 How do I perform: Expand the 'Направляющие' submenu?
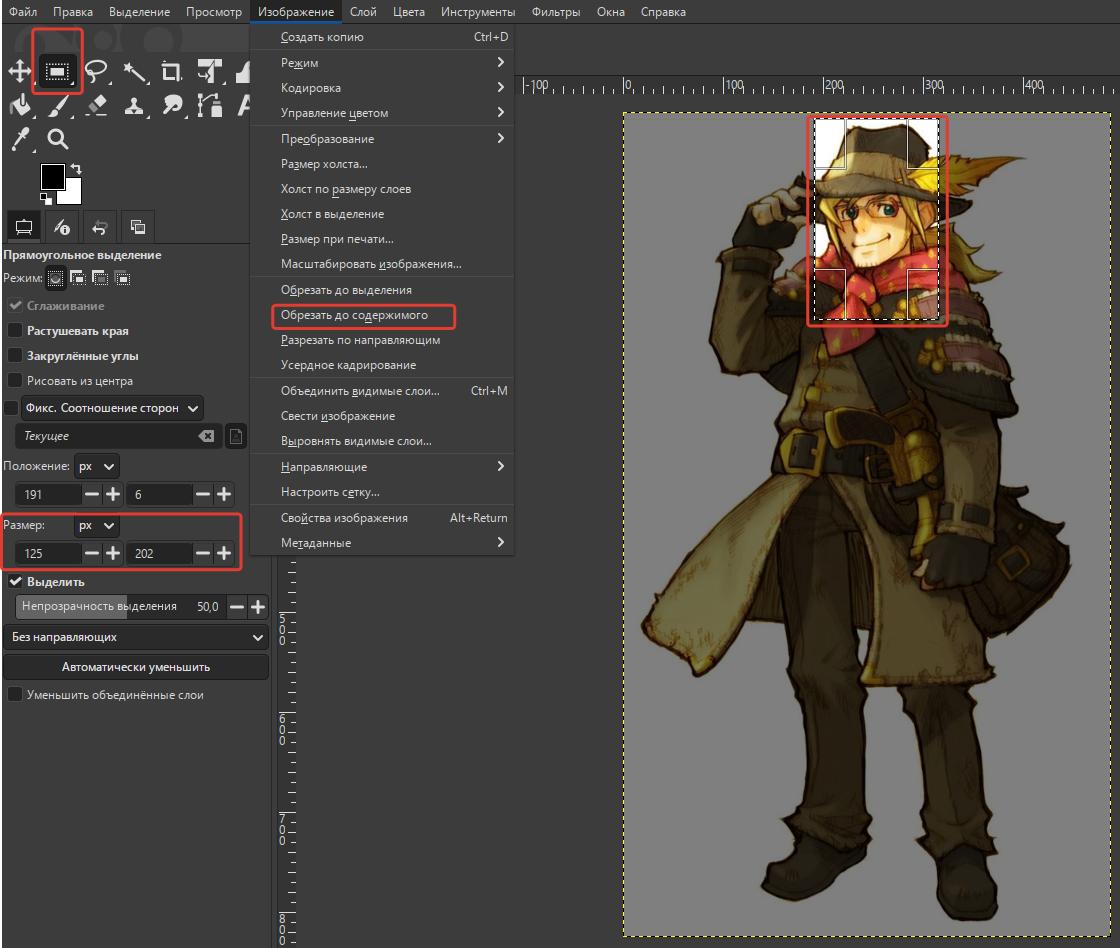click(x=382, y=466)
